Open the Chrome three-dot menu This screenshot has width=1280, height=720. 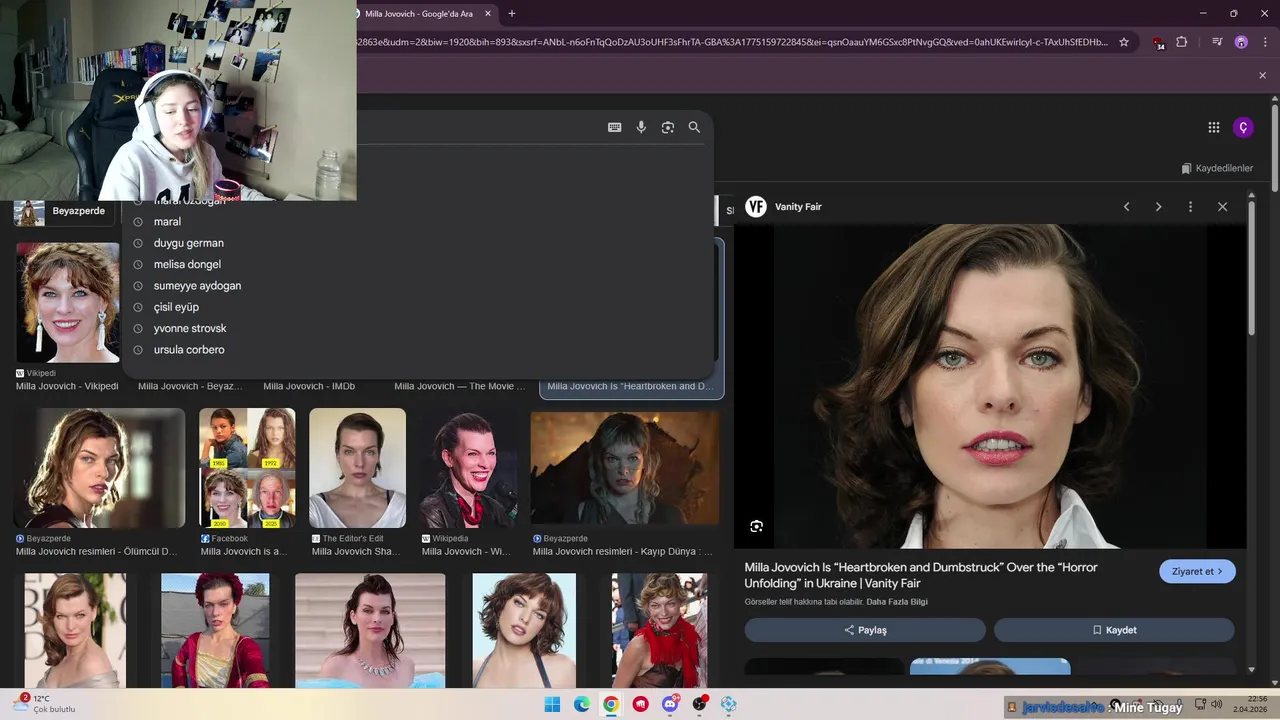point(1264,42)
